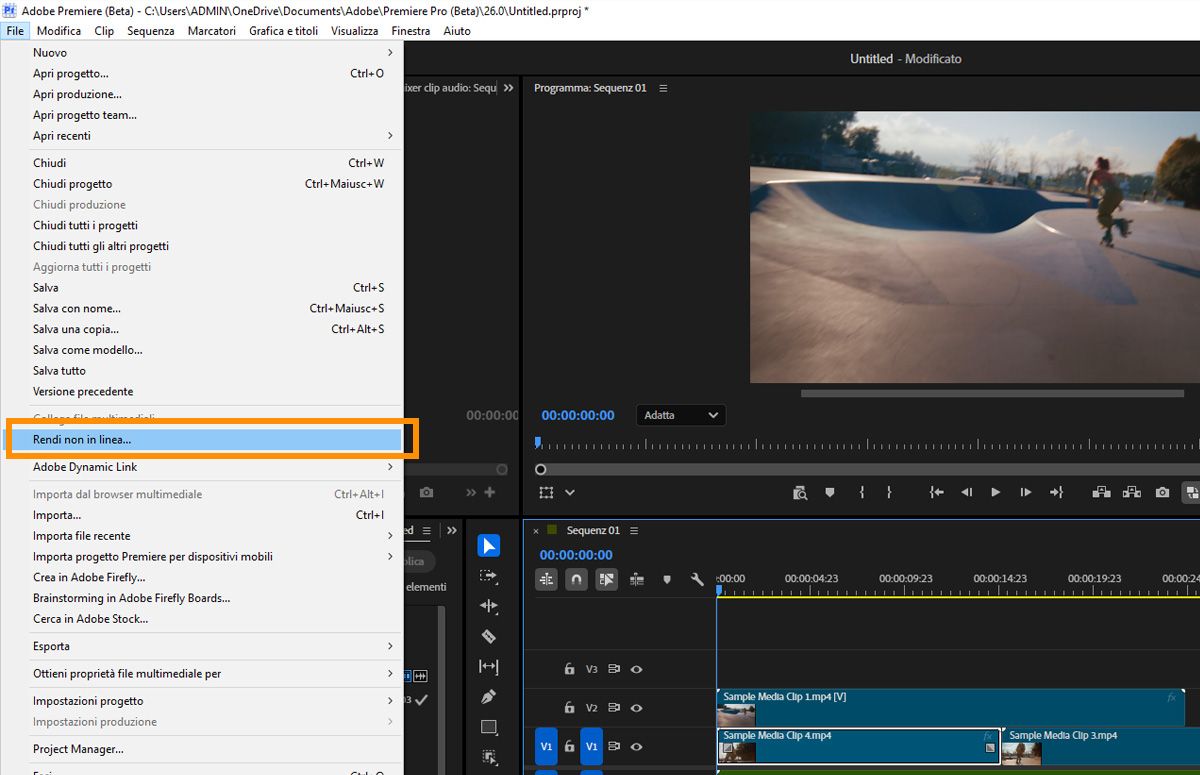Expand Impostazioni progetto submenu
This screenshot has width=1200, height=775.
[x=200, y=701]
